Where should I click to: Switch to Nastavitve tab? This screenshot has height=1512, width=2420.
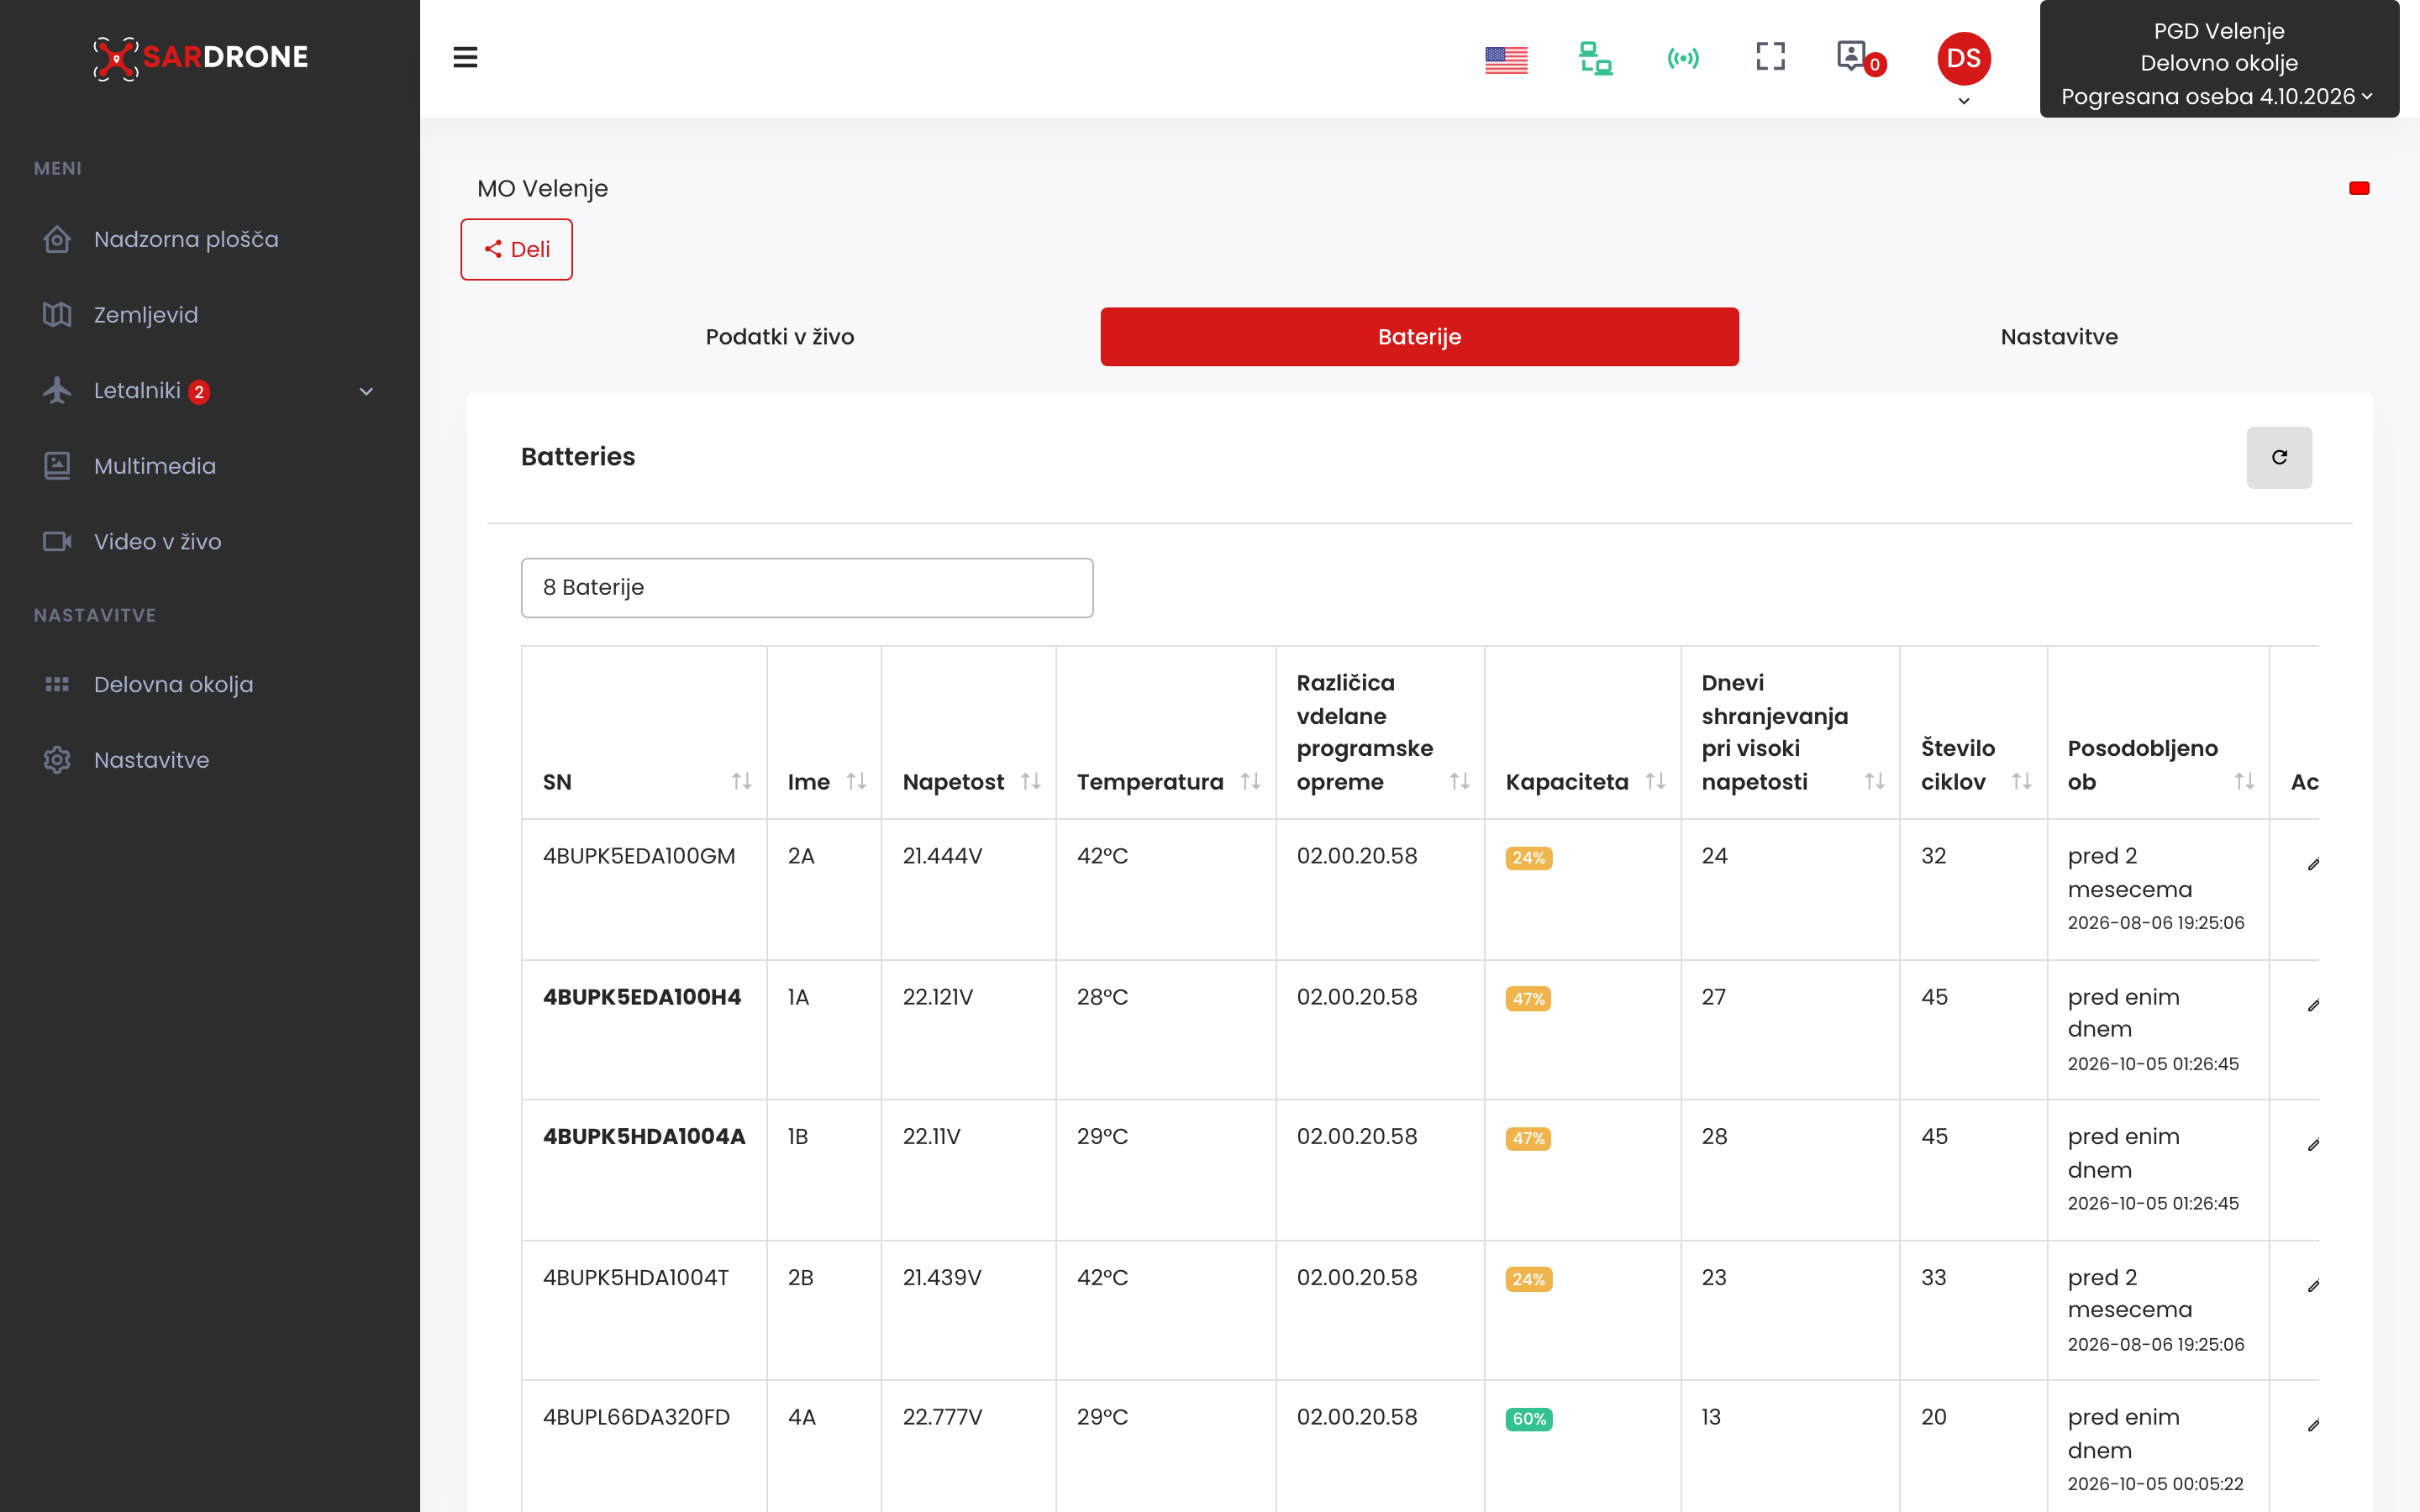click(2059, 337)
